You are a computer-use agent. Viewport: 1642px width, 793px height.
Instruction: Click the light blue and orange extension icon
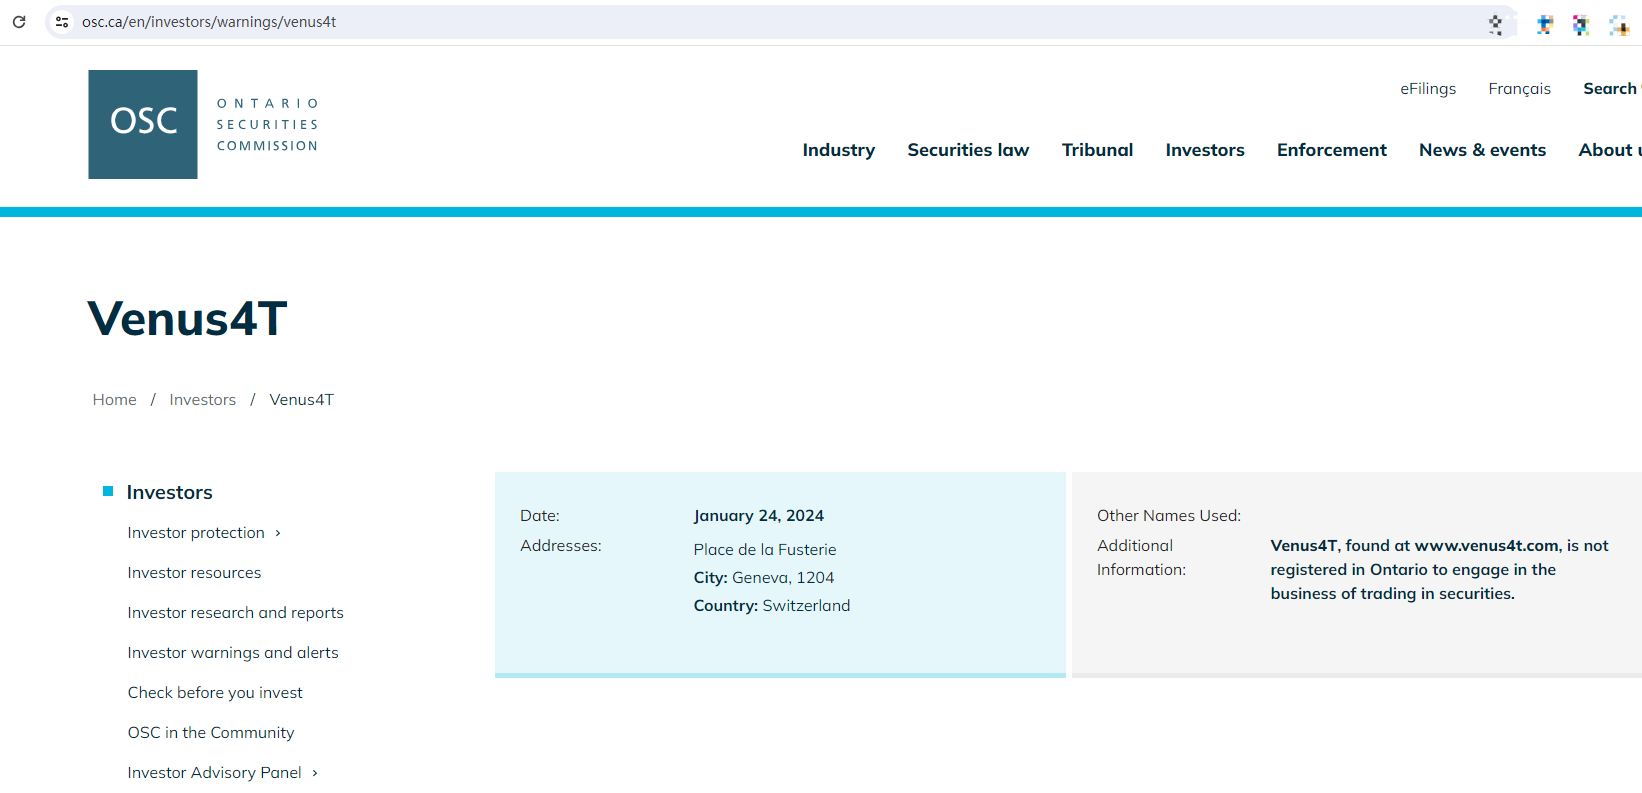[1618, 24]
